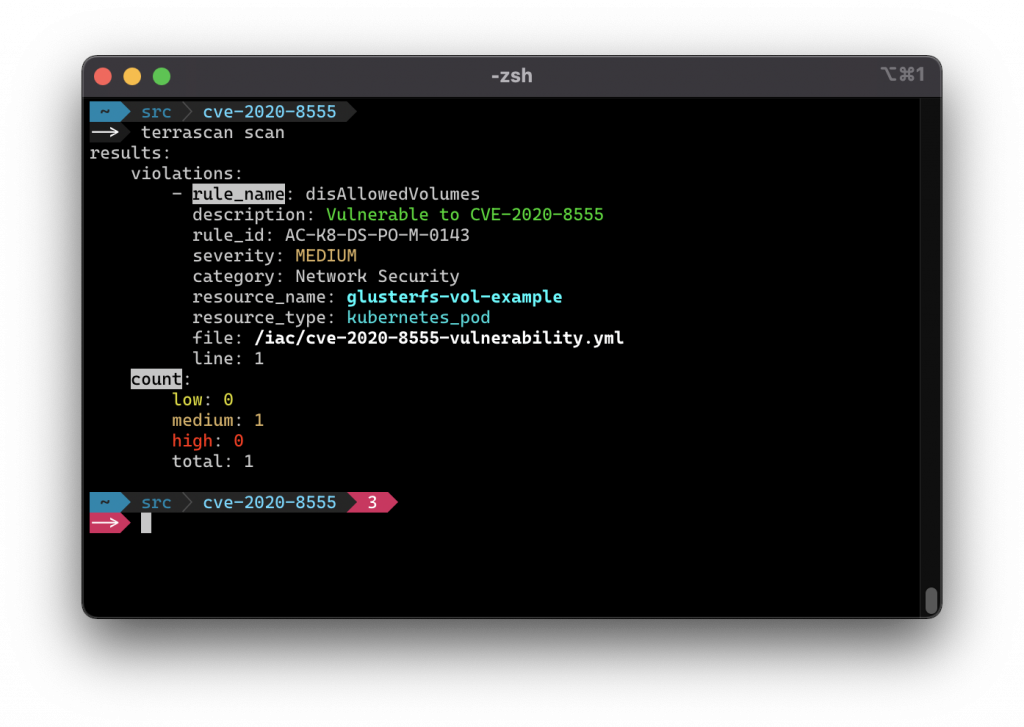This screenshot has height=727, width=1024.
Task: Click the terminal's vertical scrollbar thumb
Action: click(x=931, y=599)
